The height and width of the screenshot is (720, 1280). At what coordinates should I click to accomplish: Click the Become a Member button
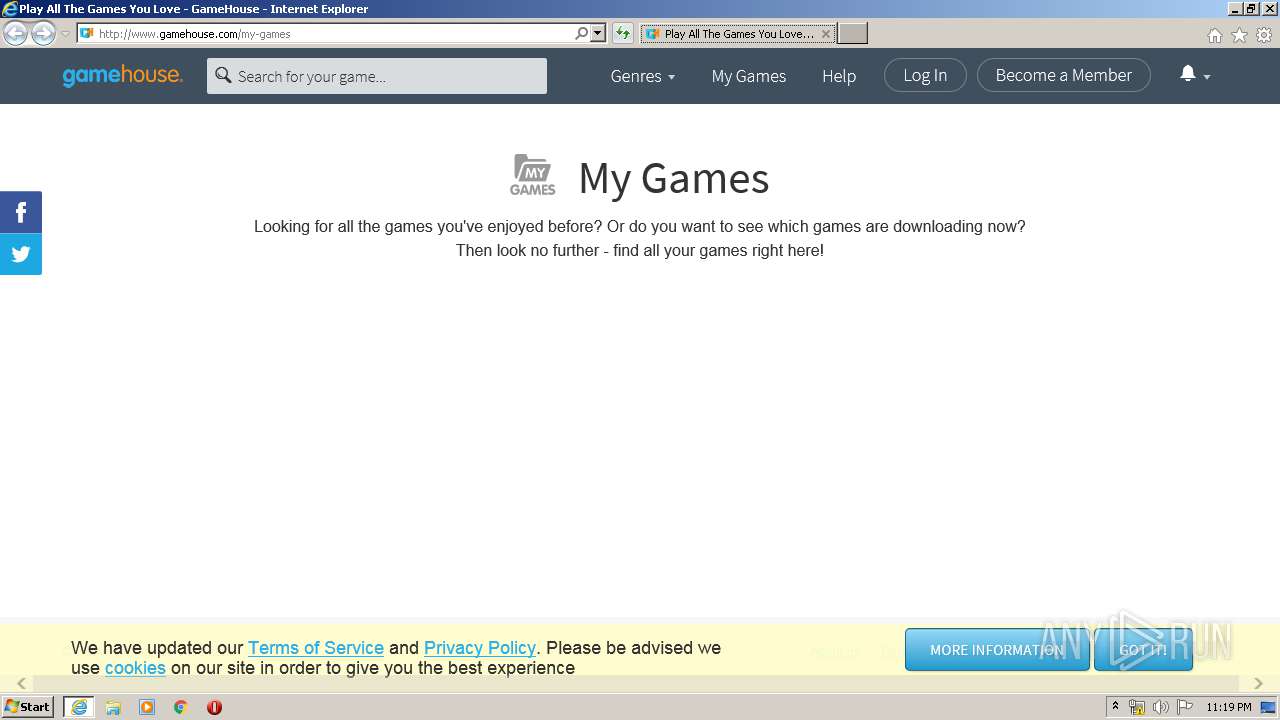pos(1064,75)
